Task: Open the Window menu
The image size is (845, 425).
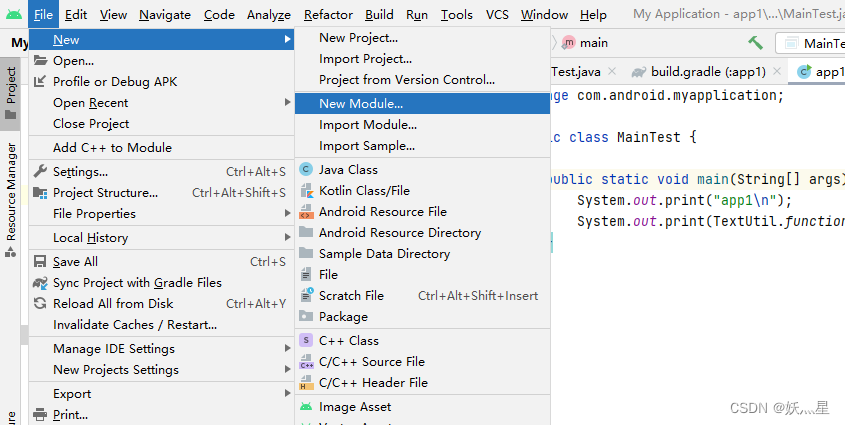Action: point(544,15)
